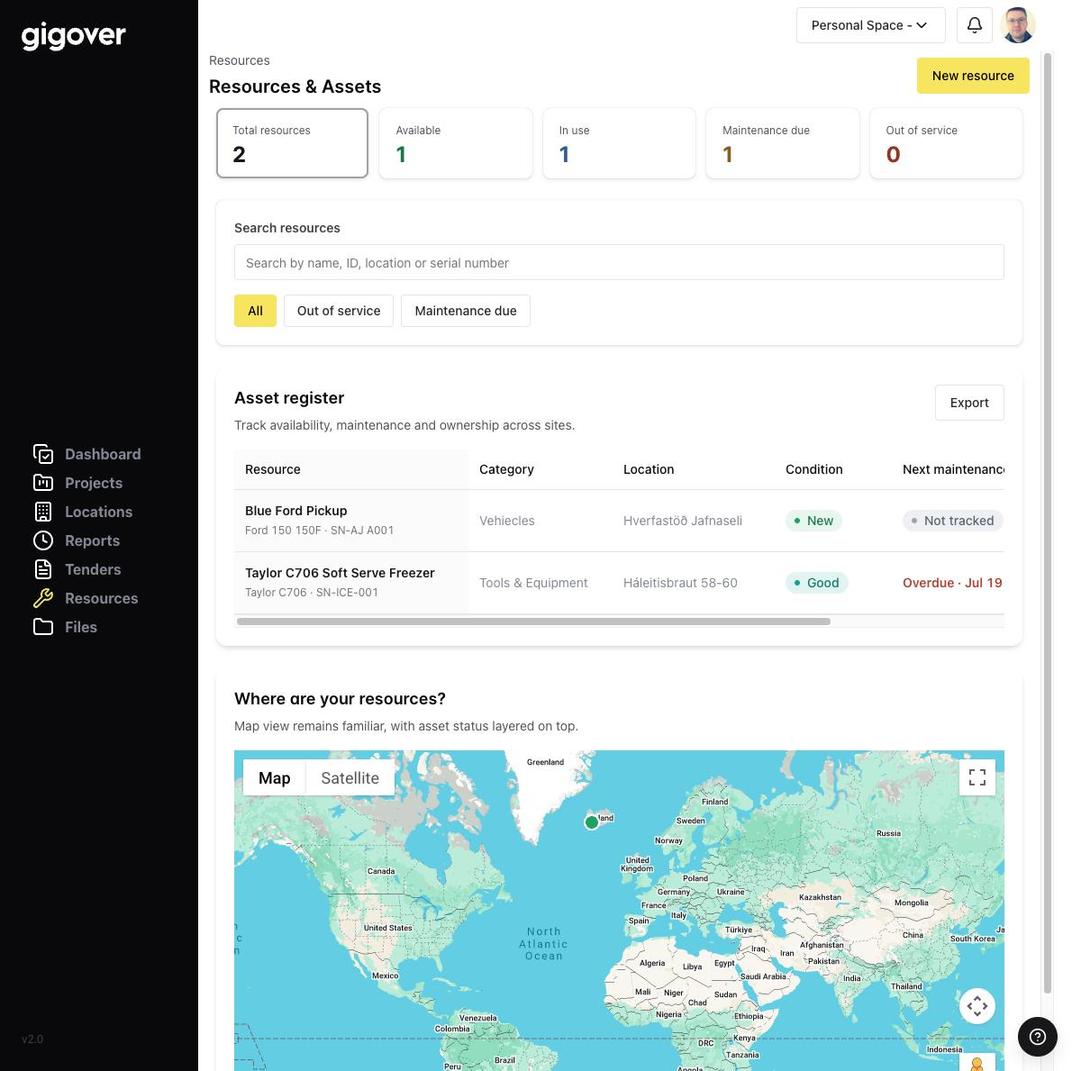This screenshot has height=1071, width=1072.
Task: Click the New resource button
Action: pyautogui.click(x=972, y=75)
